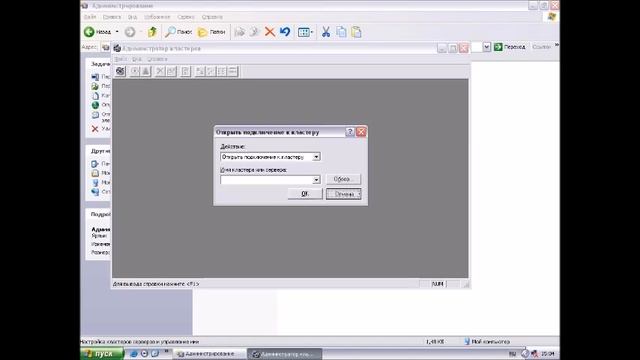Click the refresh page icon in Cluster Administrator toolbar
Viewport: 640px width, 360px height.
click(x=185, y=71)
